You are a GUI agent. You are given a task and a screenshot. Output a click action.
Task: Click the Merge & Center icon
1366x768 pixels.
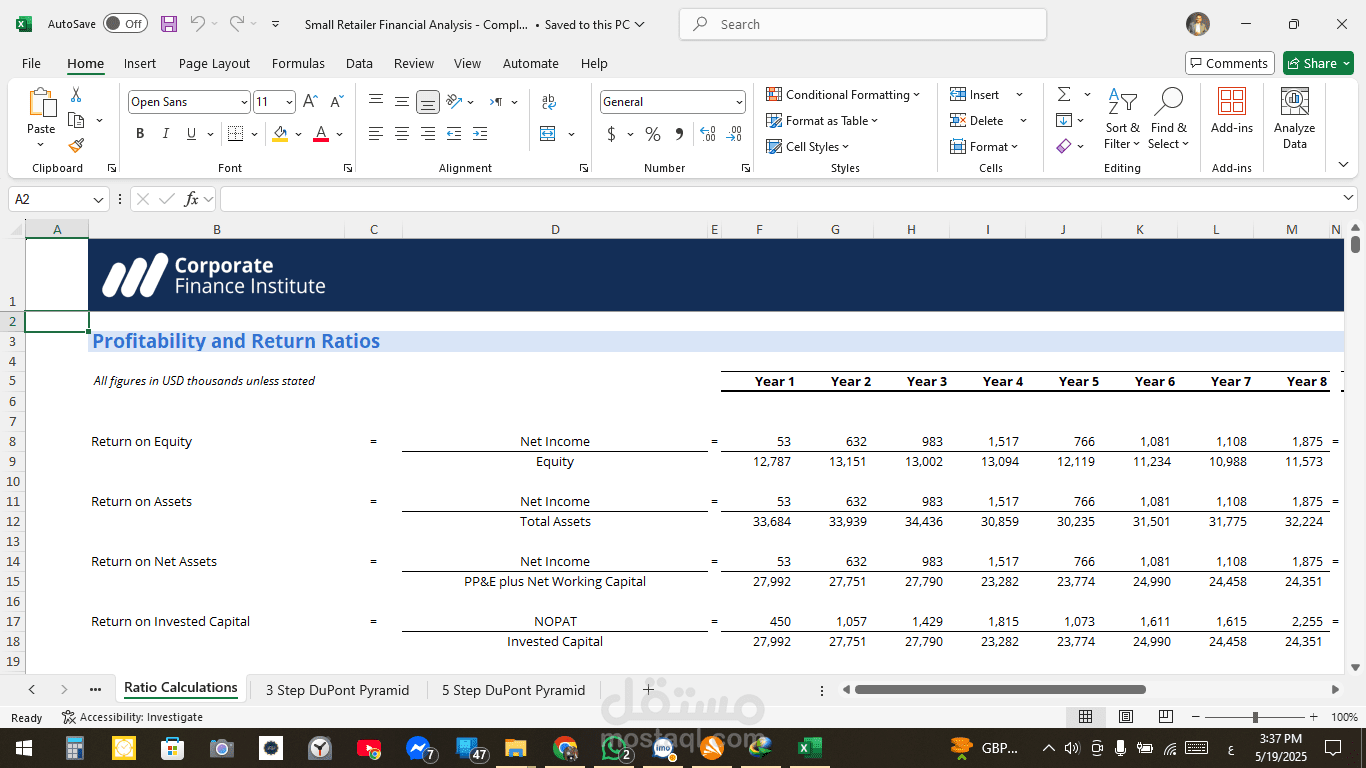548,134
